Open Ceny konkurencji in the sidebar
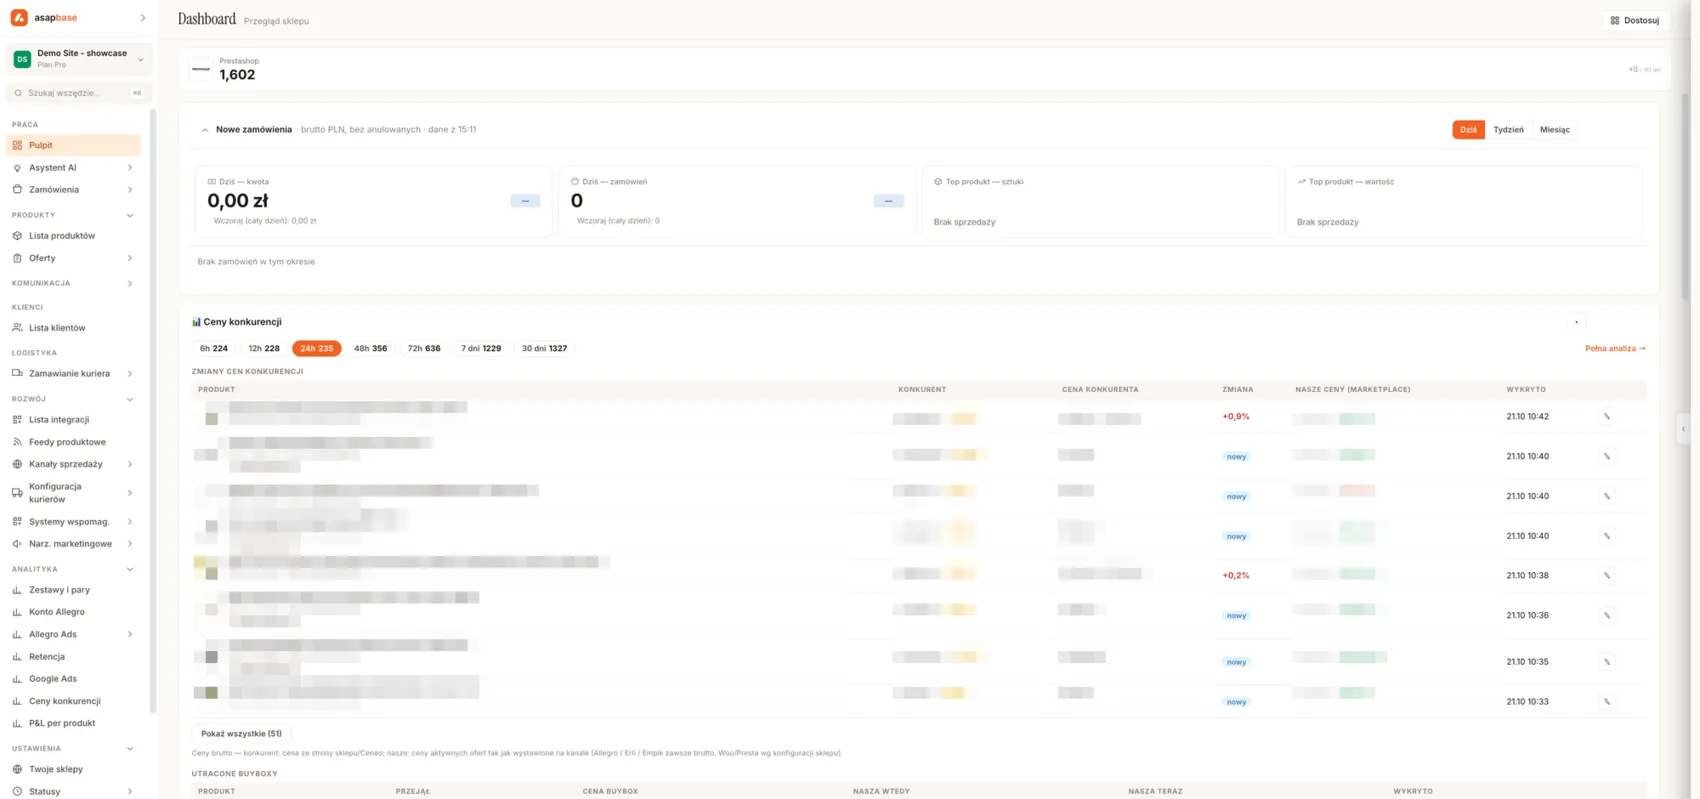Image resolution: width=1700 pixels, height=799 pixels. 65,702
